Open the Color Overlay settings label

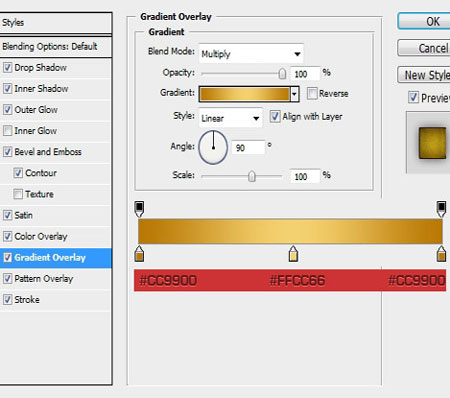tap(41, 236)
